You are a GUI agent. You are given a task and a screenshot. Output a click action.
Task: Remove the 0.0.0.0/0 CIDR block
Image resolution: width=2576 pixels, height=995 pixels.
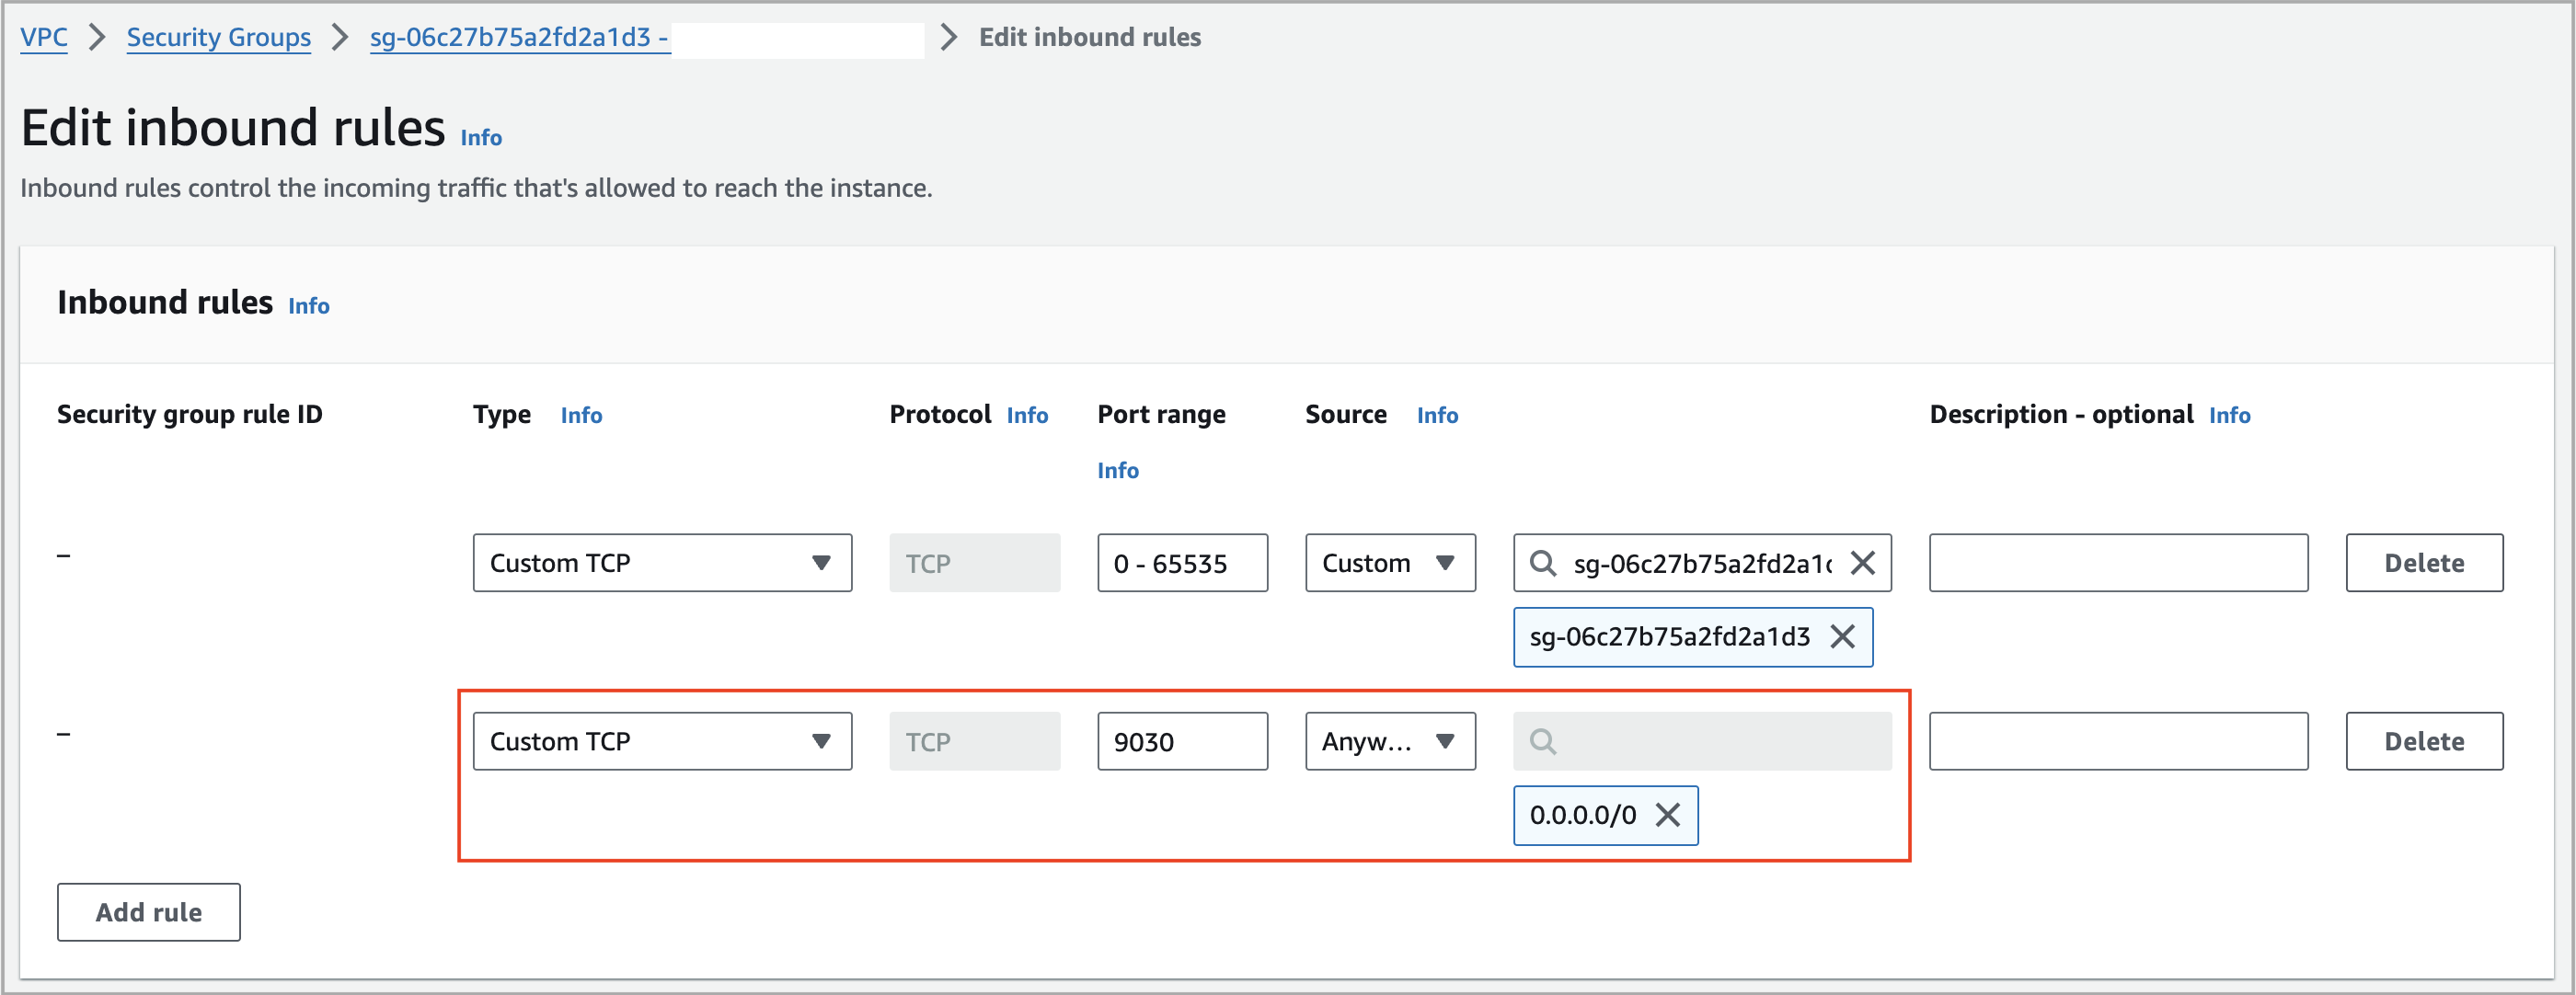click(x=1668, y=815)
